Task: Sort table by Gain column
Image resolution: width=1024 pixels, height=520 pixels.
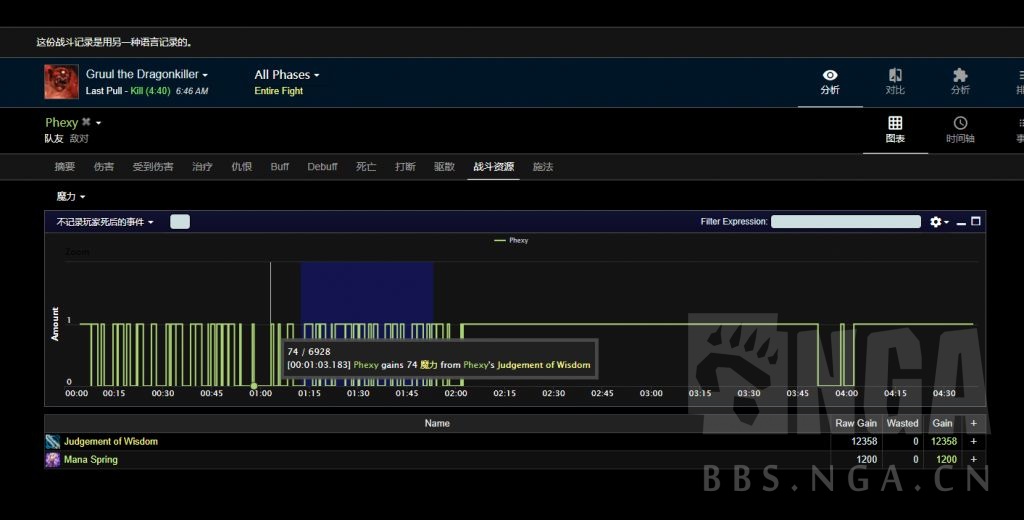Action: (x=942, y=423)
